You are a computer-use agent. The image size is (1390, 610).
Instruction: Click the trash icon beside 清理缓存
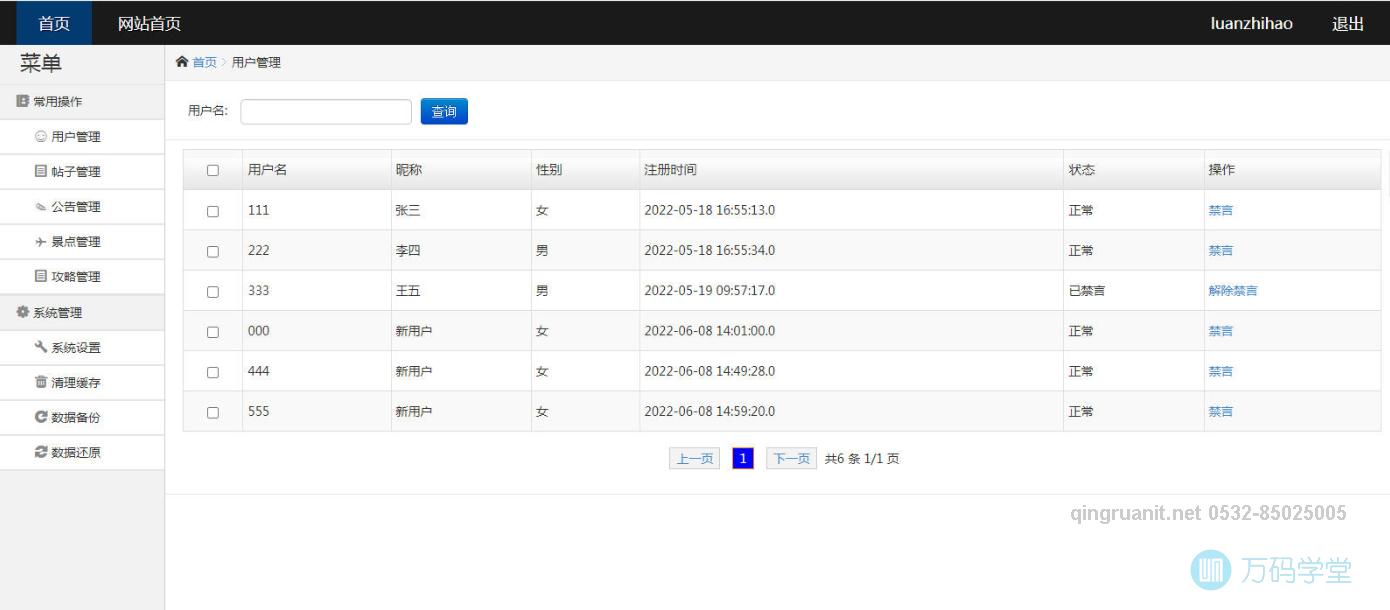[x=41, y=382]
